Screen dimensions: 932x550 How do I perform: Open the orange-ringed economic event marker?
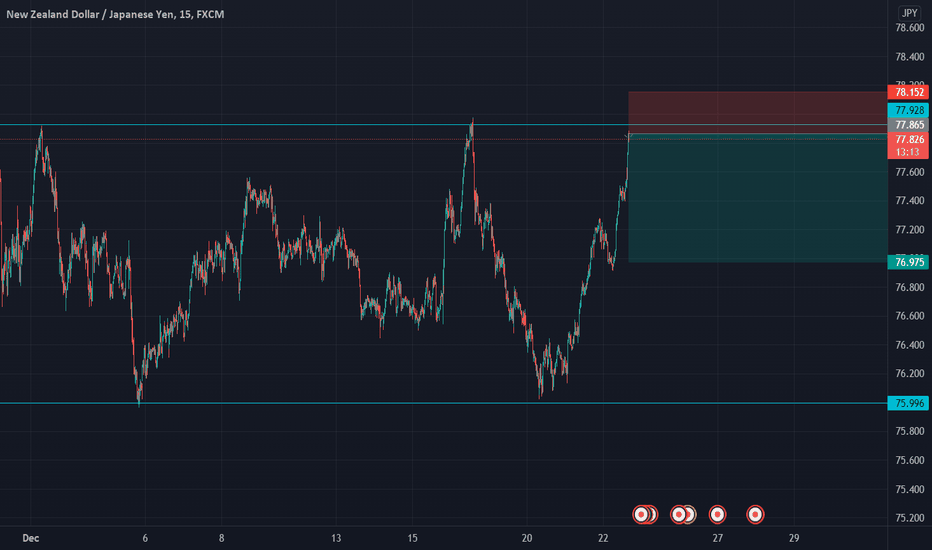(689, 514)
